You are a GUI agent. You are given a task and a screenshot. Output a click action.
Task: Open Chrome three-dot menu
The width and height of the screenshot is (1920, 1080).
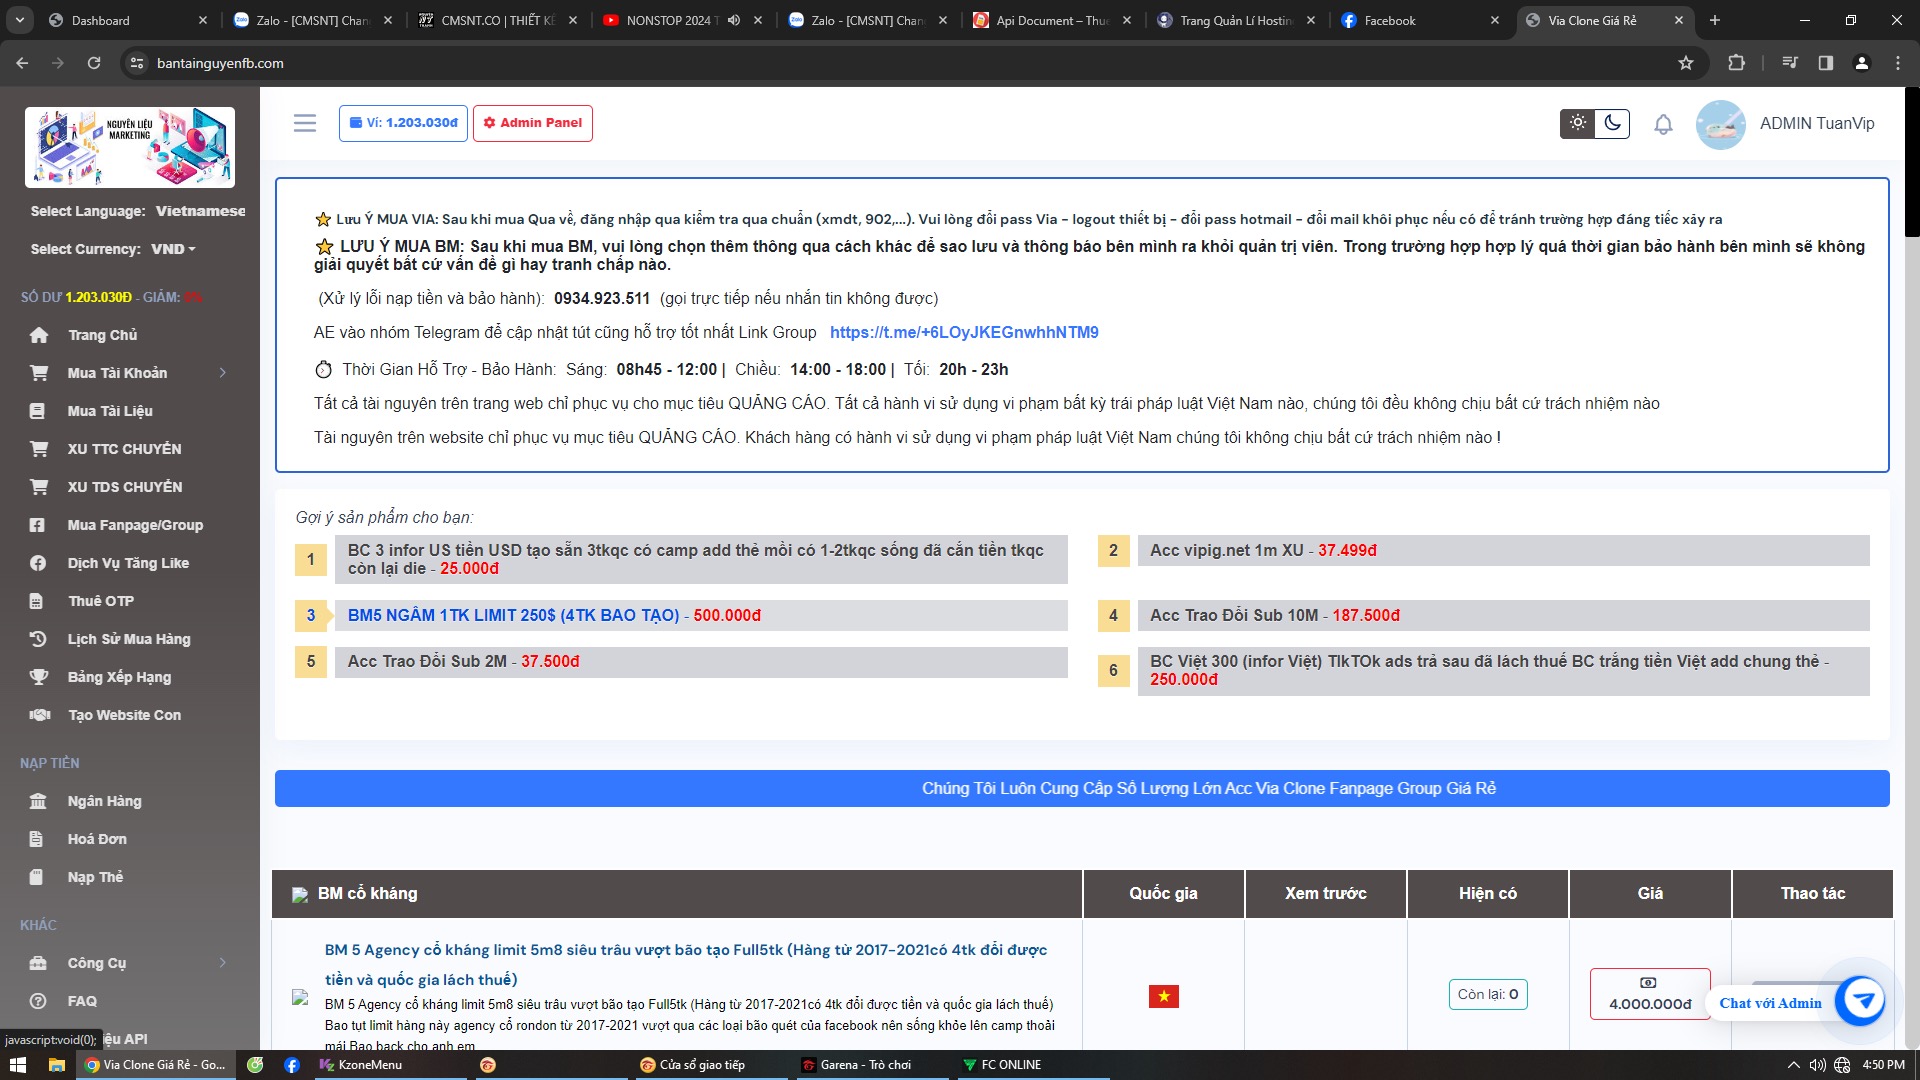pyautogui.click(x=1898, y=63)
